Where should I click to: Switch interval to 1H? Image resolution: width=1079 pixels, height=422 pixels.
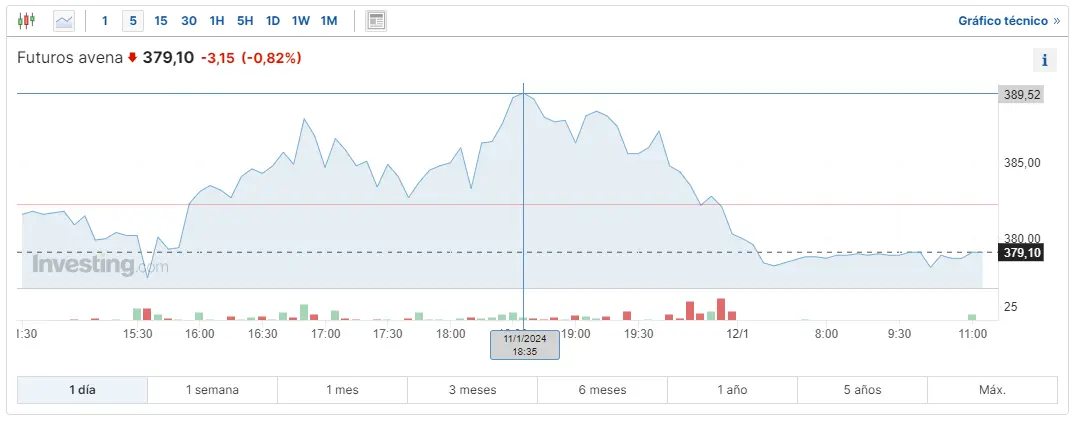tap(217, 20)
